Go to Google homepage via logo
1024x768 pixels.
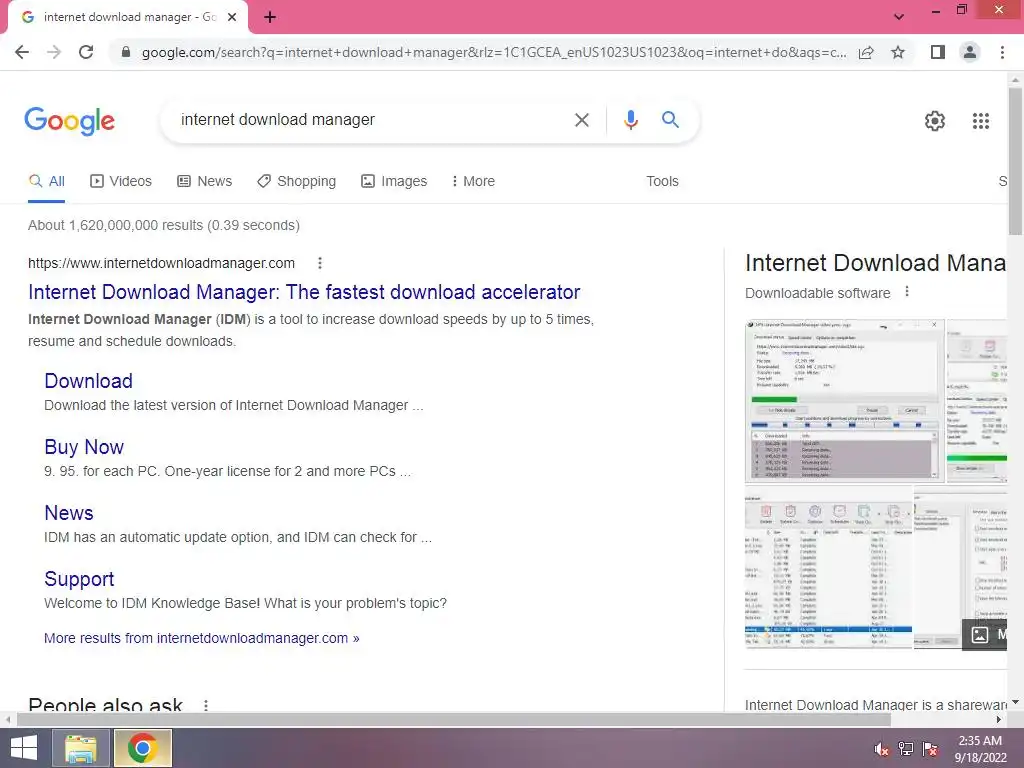point(70,121)
